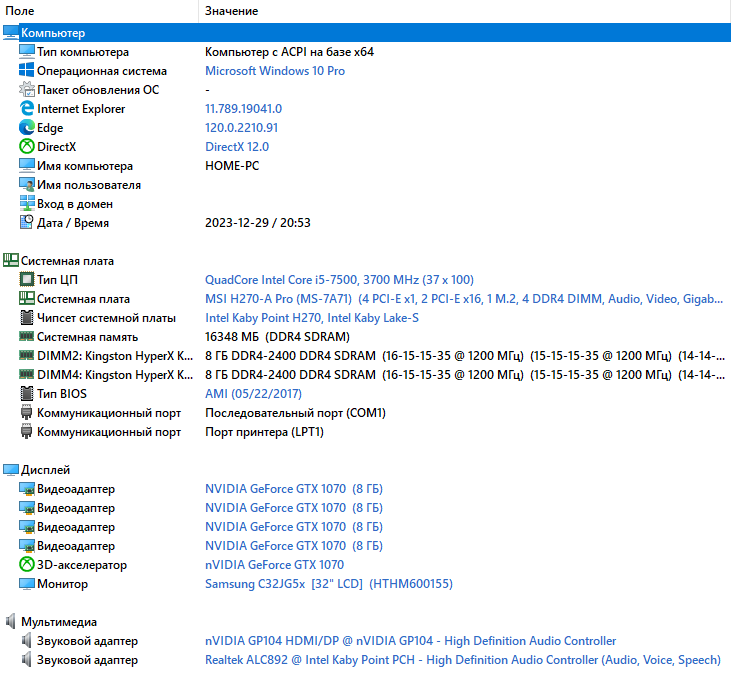Click the port icon for LPT1 row
The image size is (741, 676).
[x=26, y=432]
